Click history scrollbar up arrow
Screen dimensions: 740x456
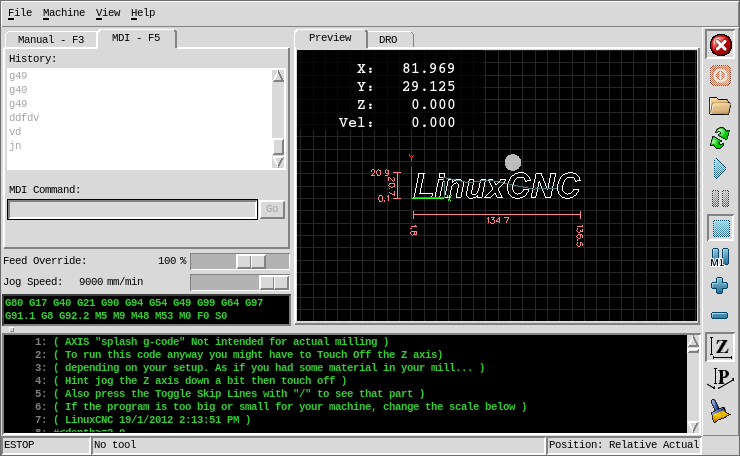coord(278,76)
